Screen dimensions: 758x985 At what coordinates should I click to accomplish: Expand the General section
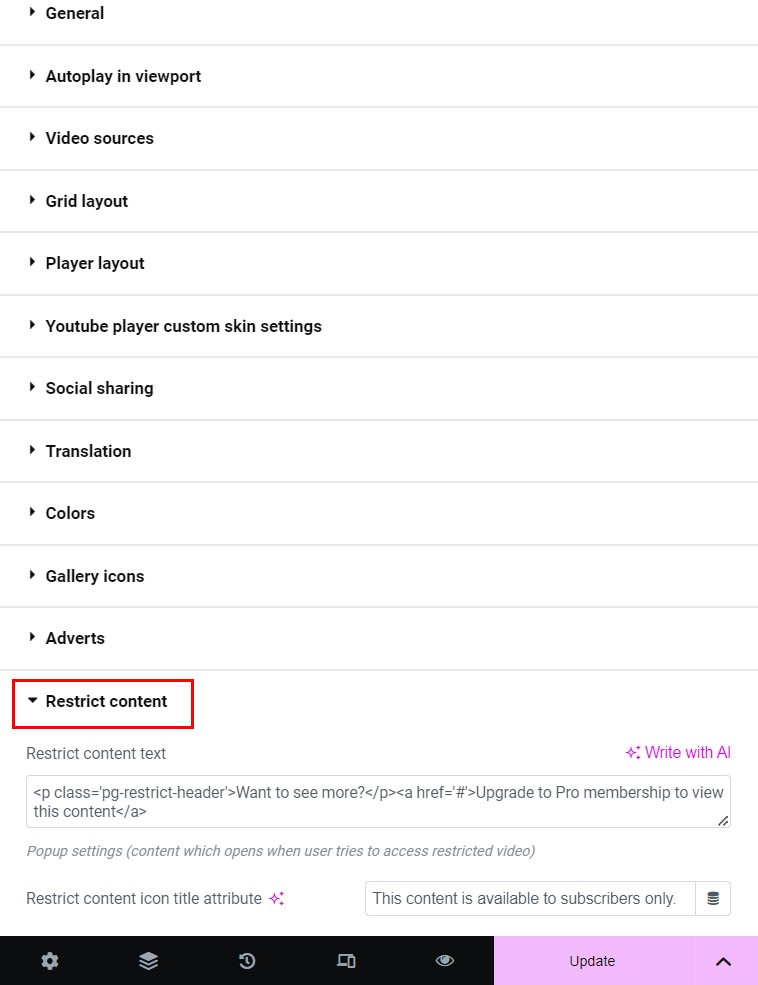75,13
